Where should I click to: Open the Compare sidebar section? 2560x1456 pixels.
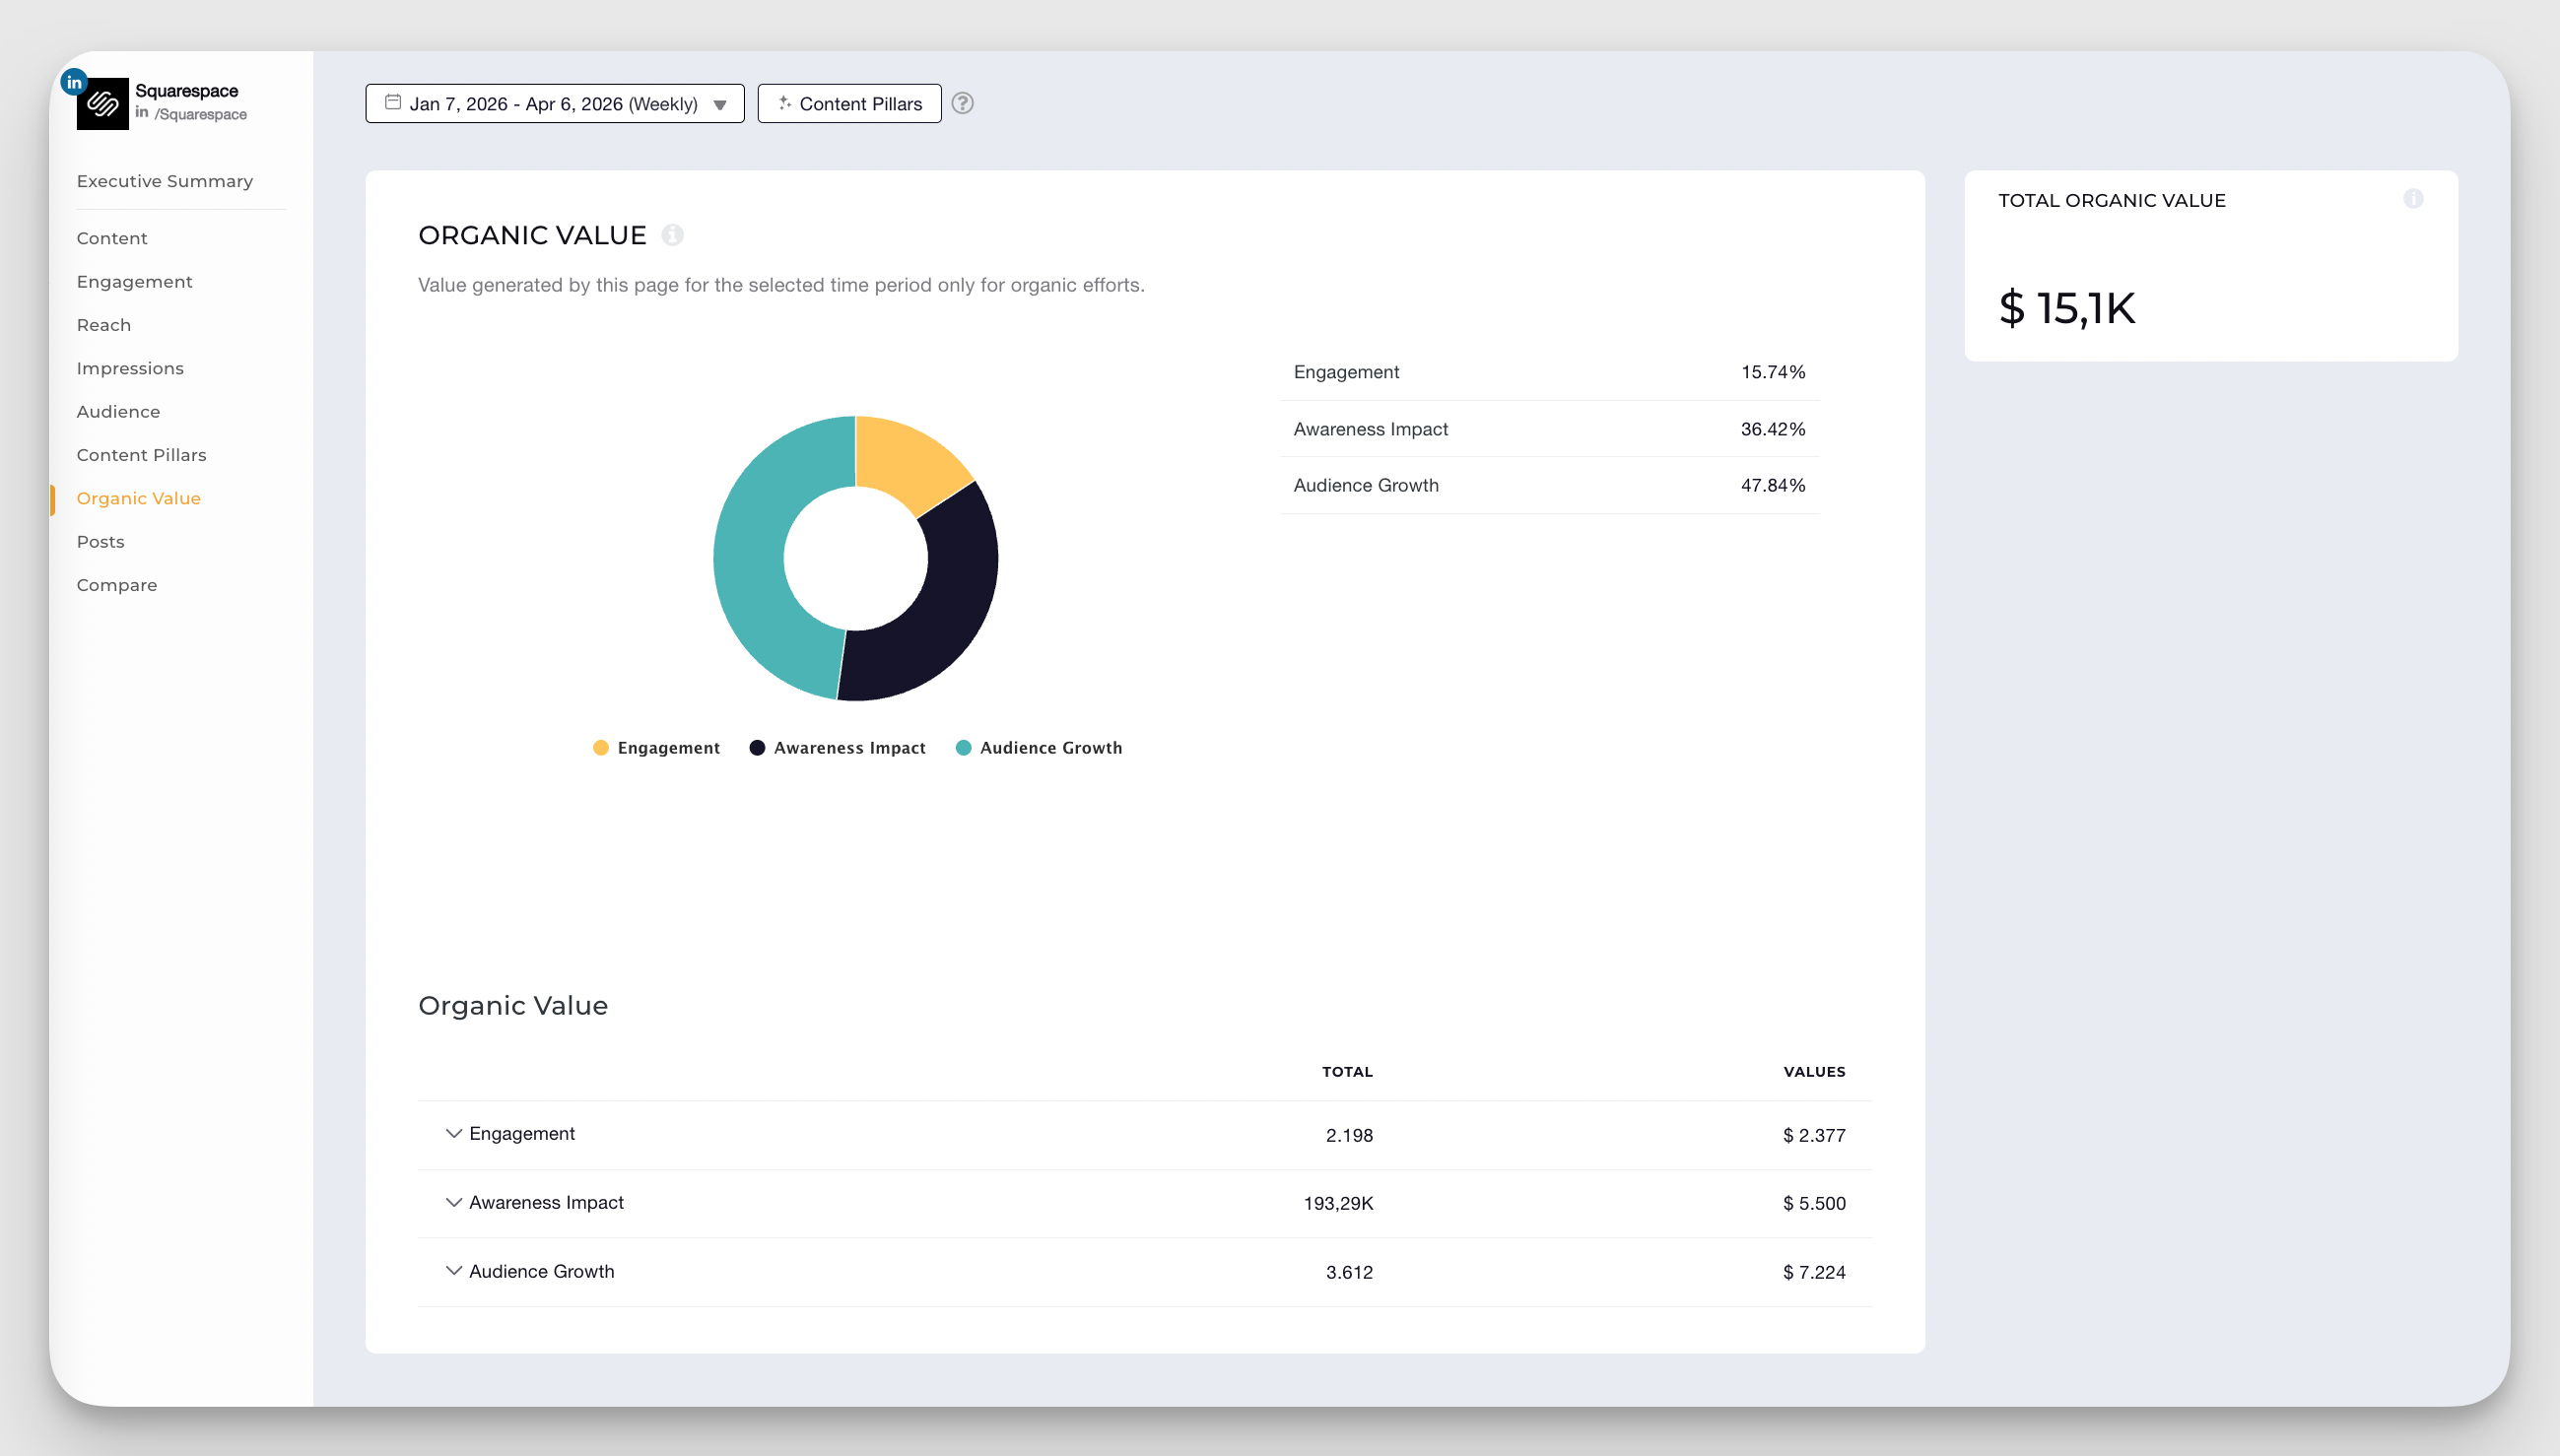116,585
